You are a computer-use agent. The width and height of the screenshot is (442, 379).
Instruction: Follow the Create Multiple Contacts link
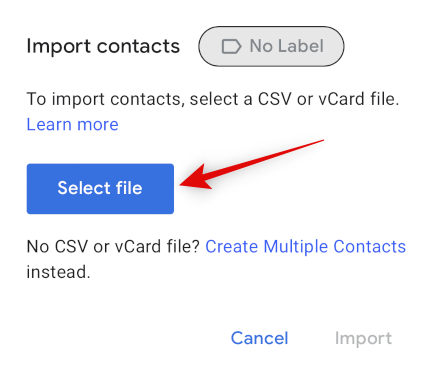tap(305, 247)
